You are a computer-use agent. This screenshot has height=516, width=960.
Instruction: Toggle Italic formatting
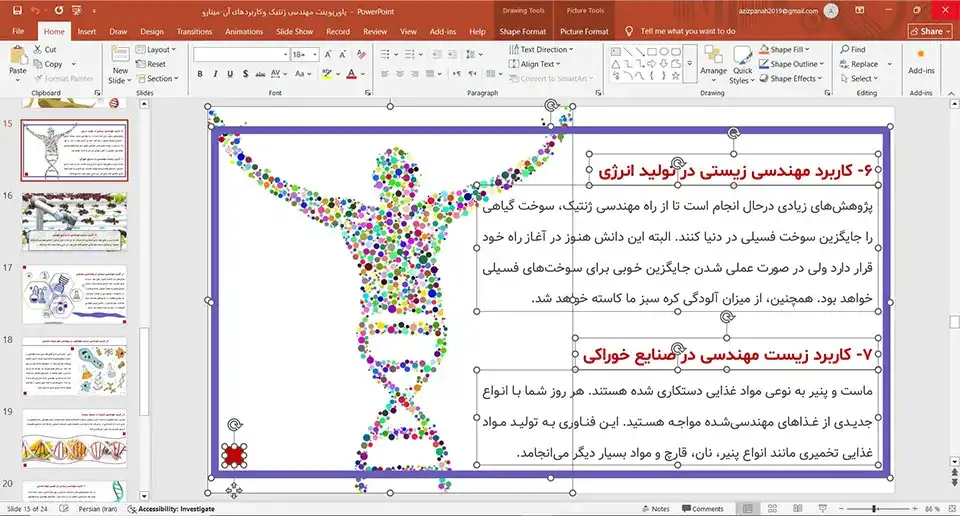pos(216,74)
